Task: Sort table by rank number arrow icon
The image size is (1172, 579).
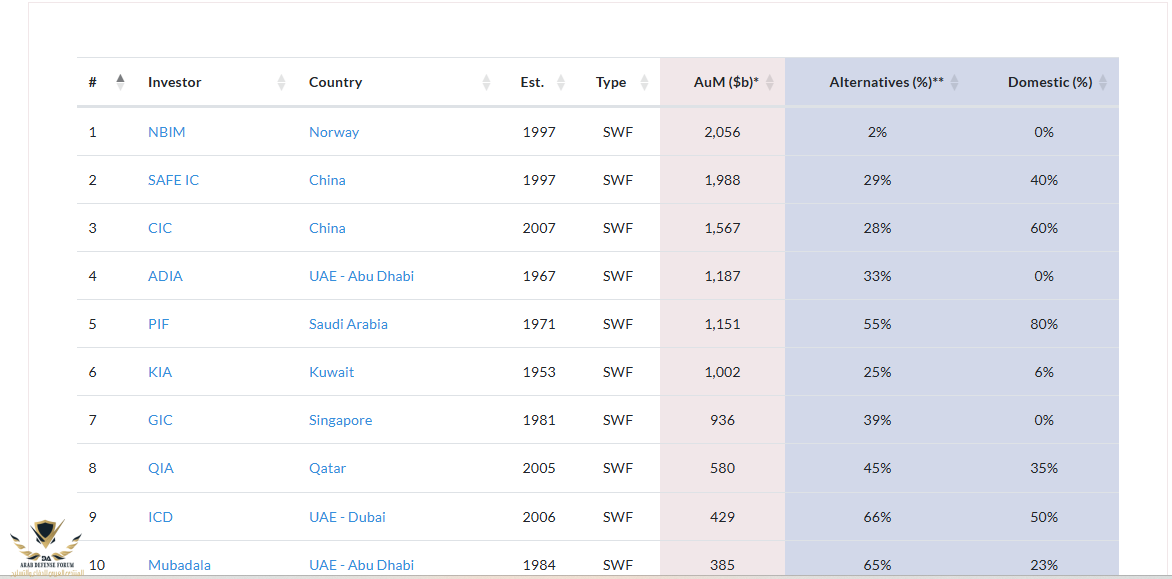Action: pyautogui.click(x=121, y=82)
